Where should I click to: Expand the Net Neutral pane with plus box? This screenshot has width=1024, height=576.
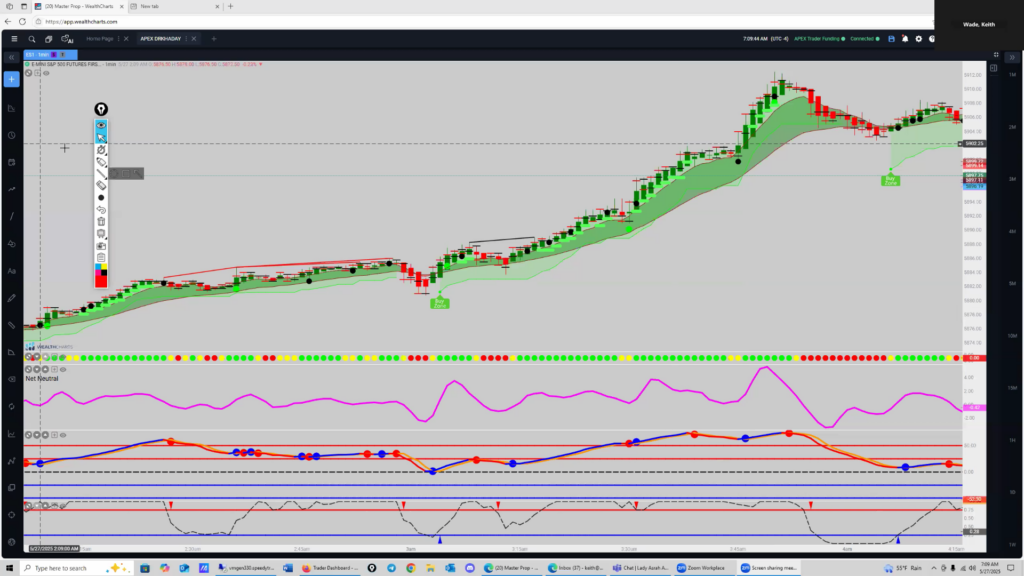54,370
